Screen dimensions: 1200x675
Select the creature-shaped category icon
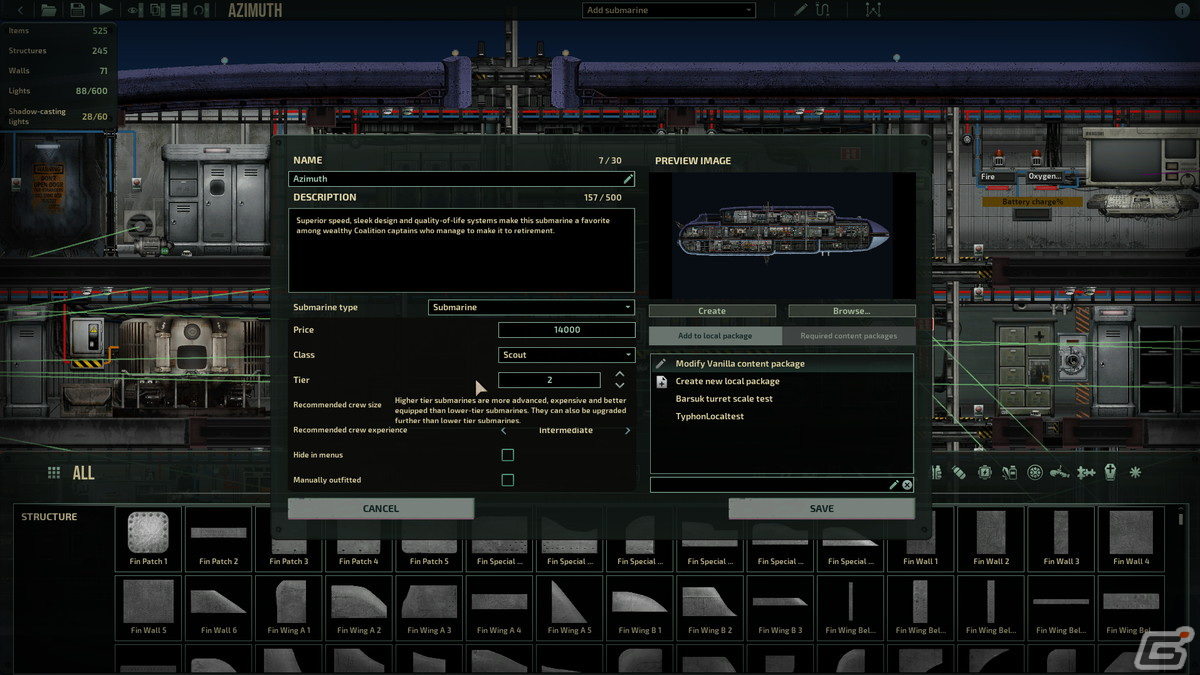(x=1086, y=472)
